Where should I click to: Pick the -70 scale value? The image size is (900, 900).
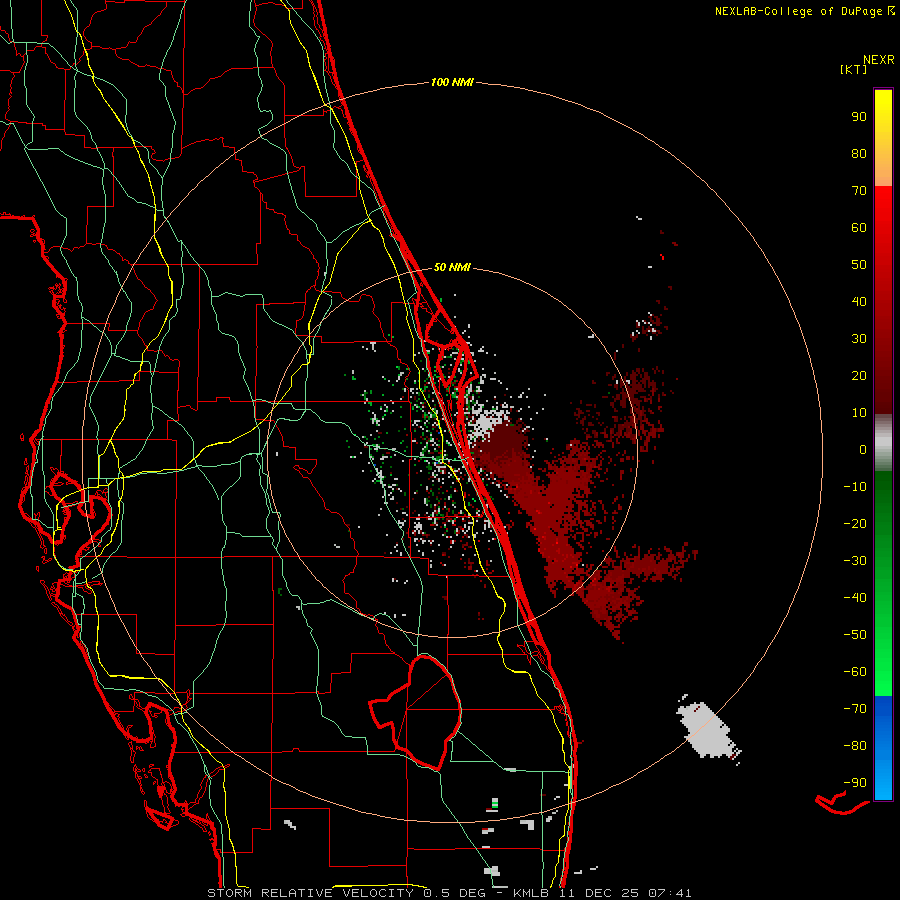(x=855, y=708)
